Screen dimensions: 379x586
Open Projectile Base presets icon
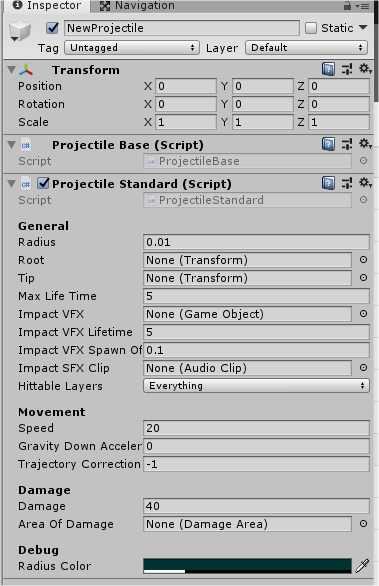[x=347, y=144]
